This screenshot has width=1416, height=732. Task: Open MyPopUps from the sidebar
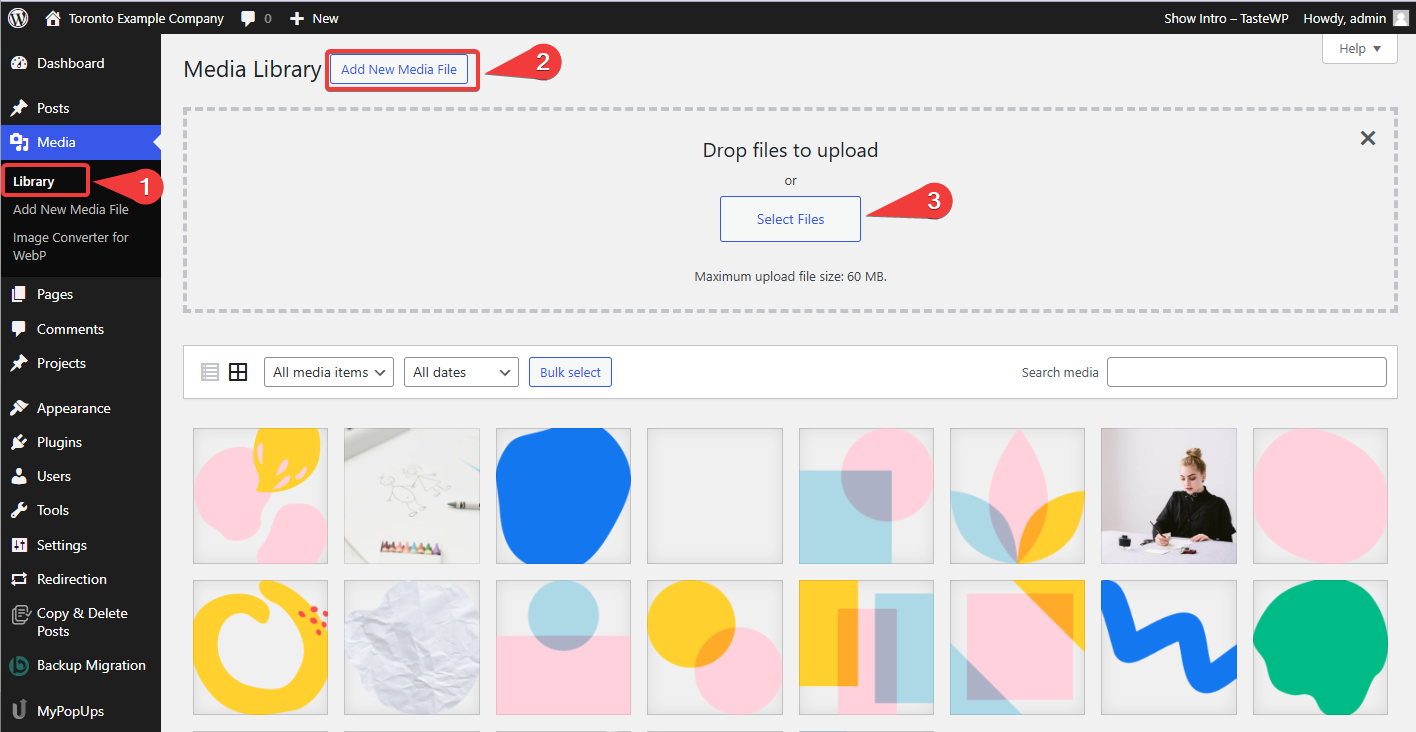pos(70,711)
